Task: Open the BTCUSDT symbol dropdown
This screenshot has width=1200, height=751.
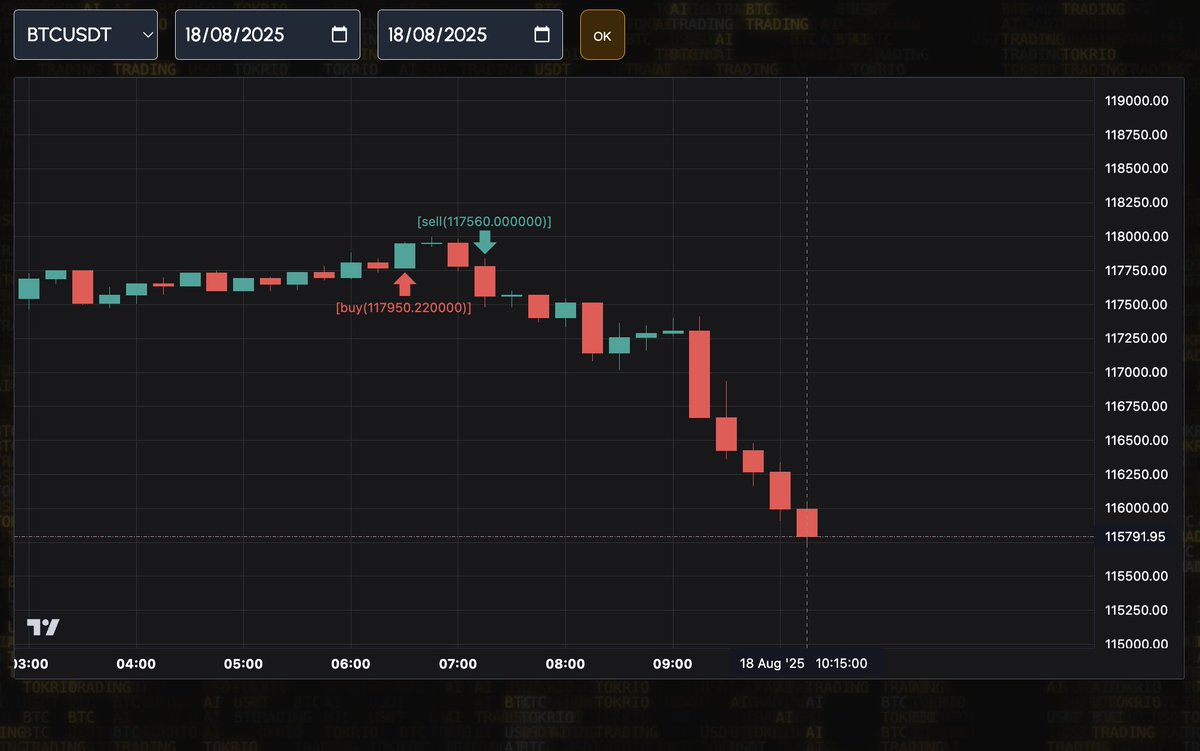Action: [x=85, y=33]
